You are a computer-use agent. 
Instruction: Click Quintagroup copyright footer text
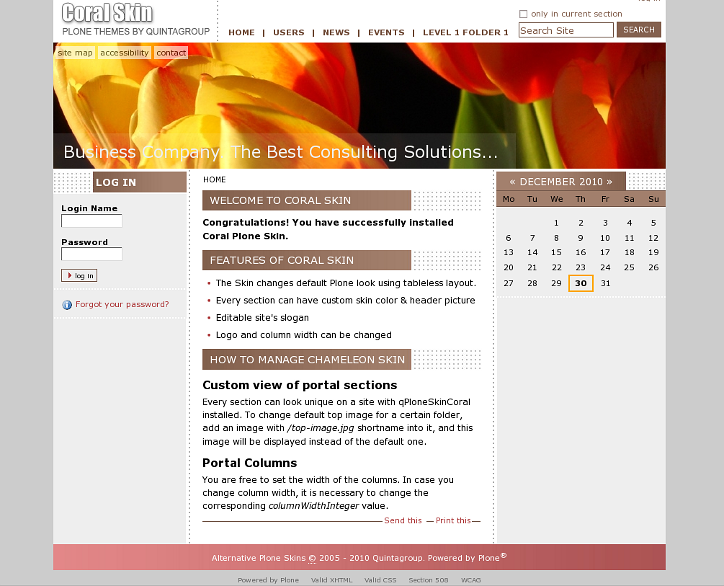click(360, 558)
